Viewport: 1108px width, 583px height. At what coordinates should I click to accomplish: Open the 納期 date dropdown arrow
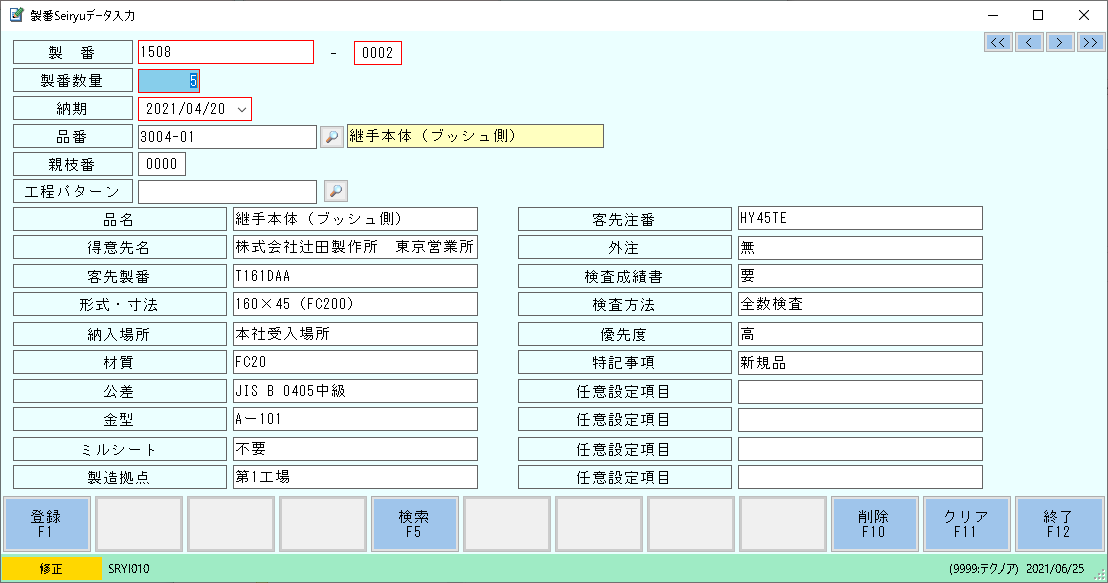pyautogui.click(x=242, y=109)
